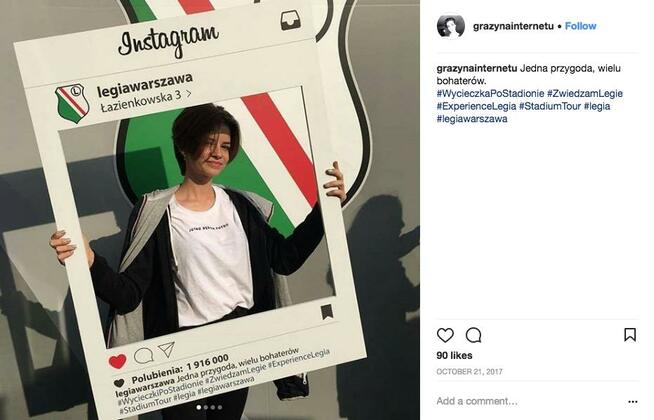Like the post with heart icon
This screenshot has width=654, height=420.
(445, 335)
